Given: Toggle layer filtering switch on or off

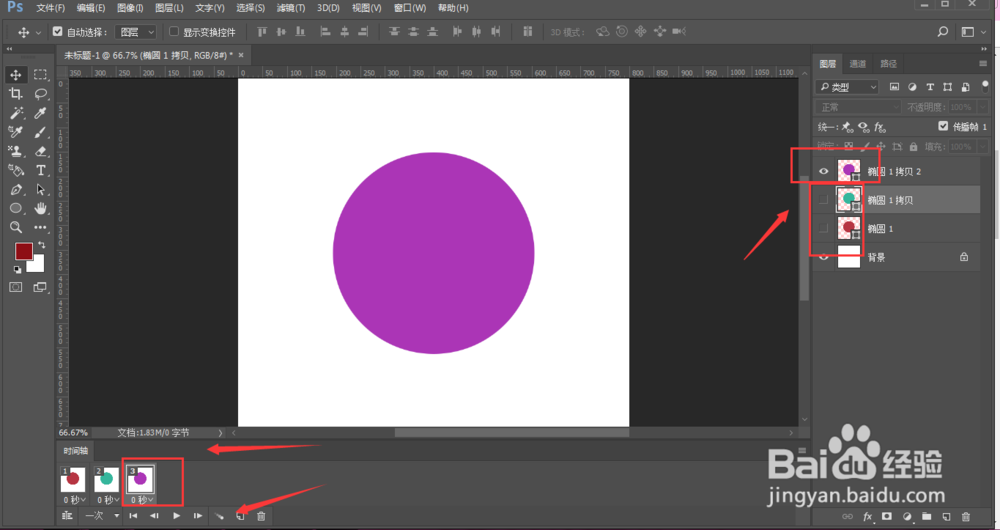Looking at the screenshot, I should pyautogui.click(x=985, y=86).
